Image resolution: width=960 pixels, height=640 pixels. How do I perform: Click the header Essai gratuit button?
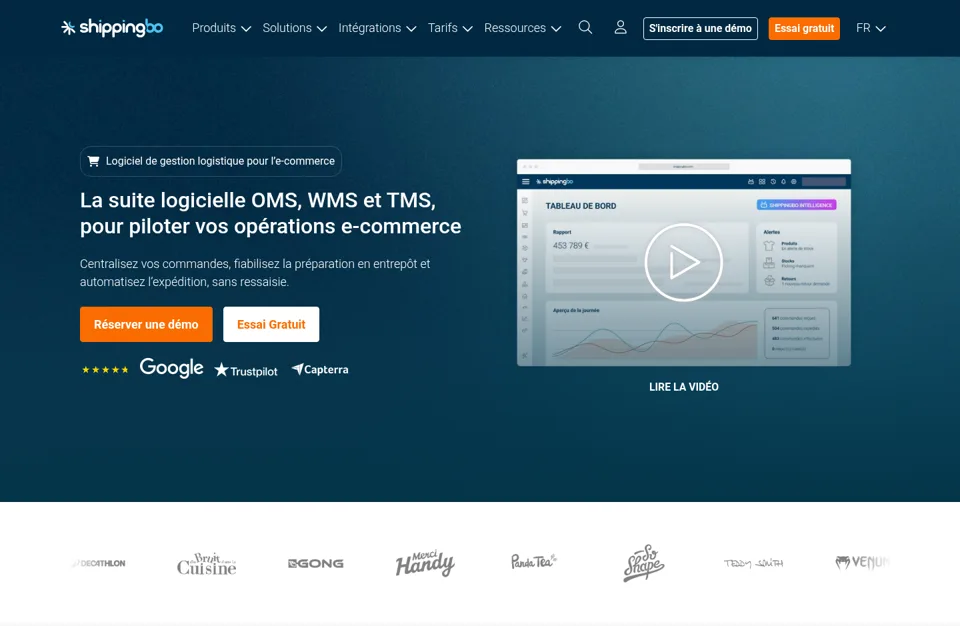pyautogui.click(x=804, y=28)
